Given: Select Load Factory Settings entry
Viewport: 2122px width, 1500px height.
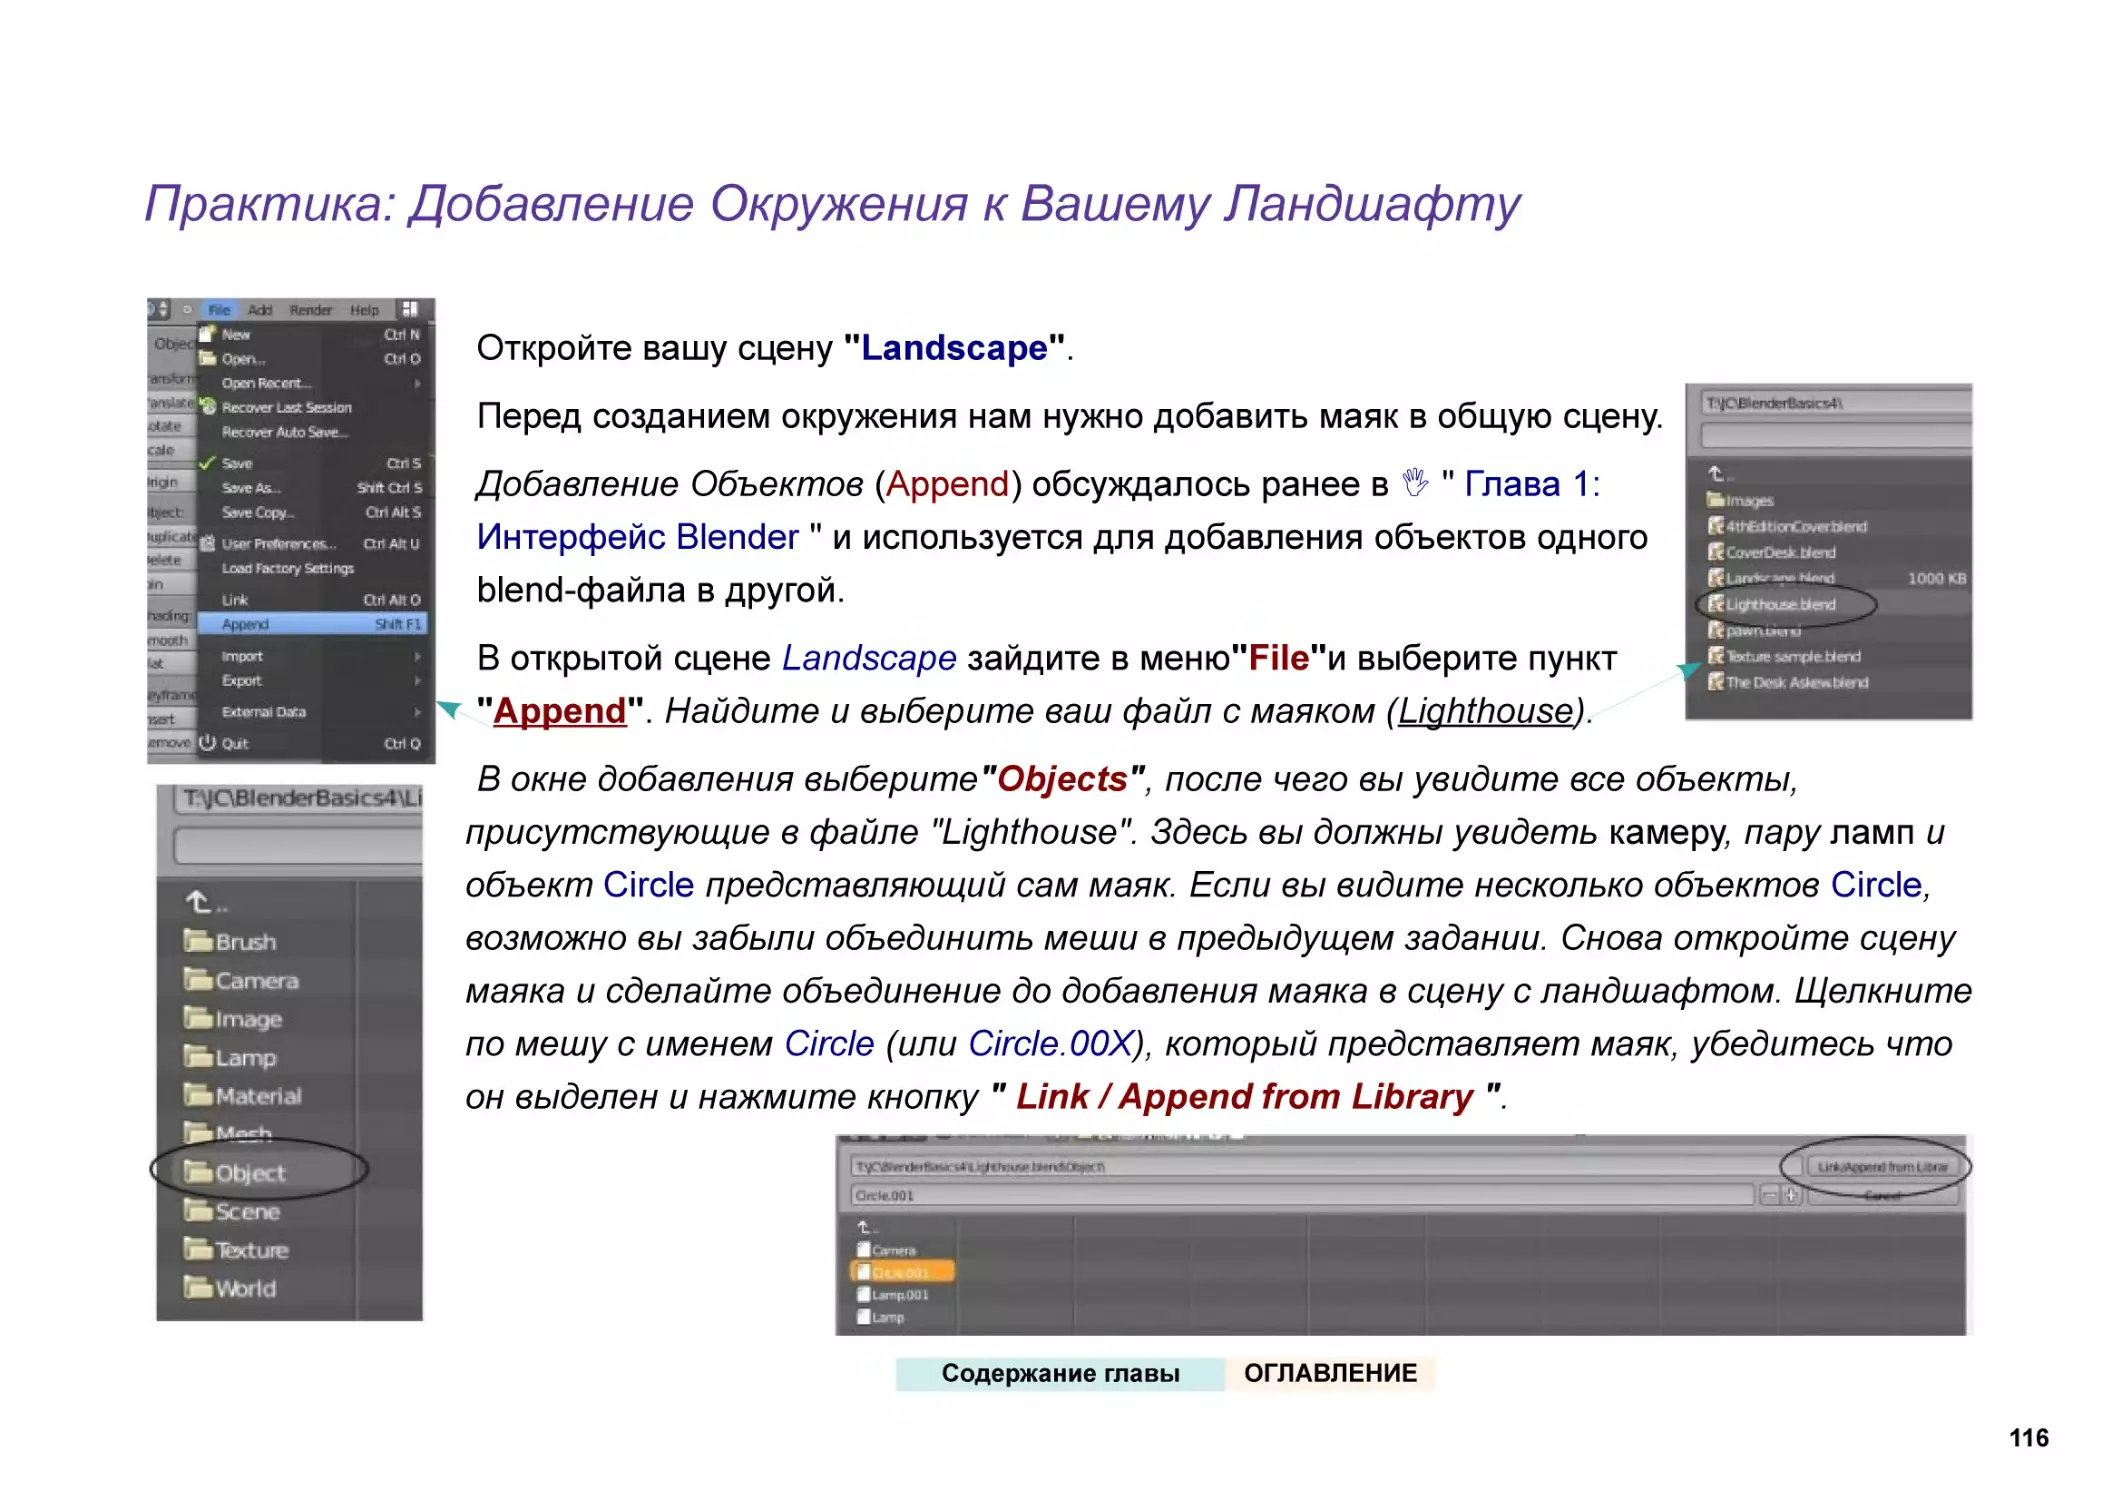Looking at the screenshot, I should (312, 568).
